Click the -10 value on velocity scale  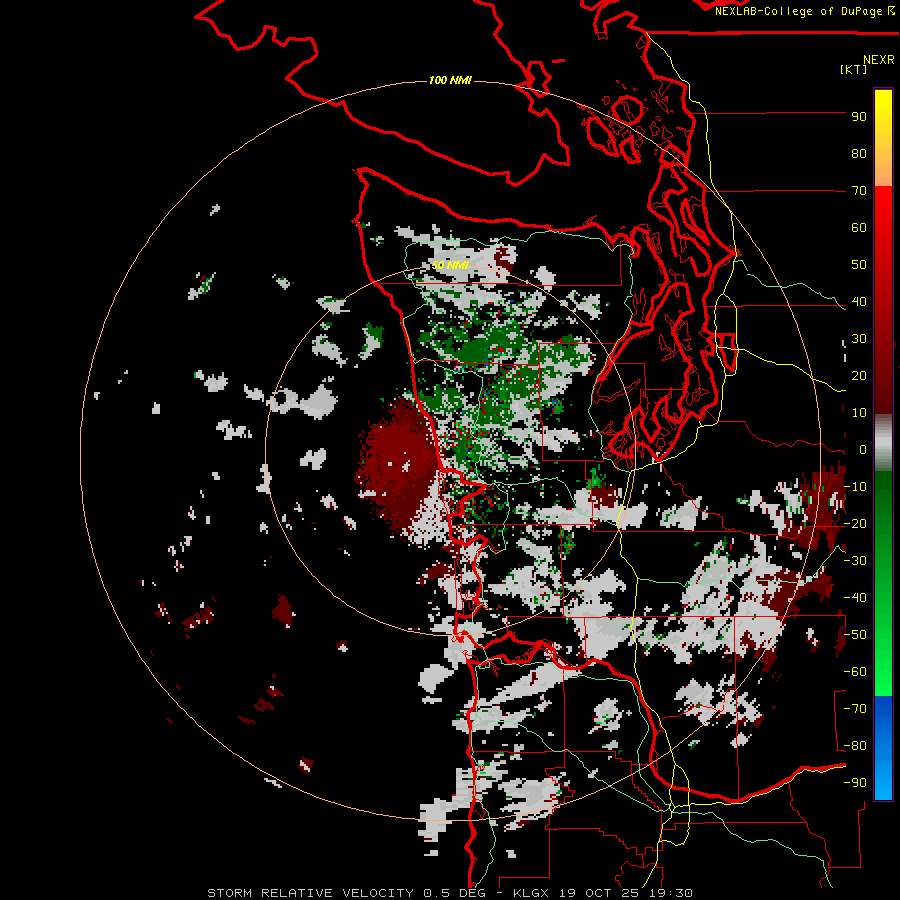[855, 487]
